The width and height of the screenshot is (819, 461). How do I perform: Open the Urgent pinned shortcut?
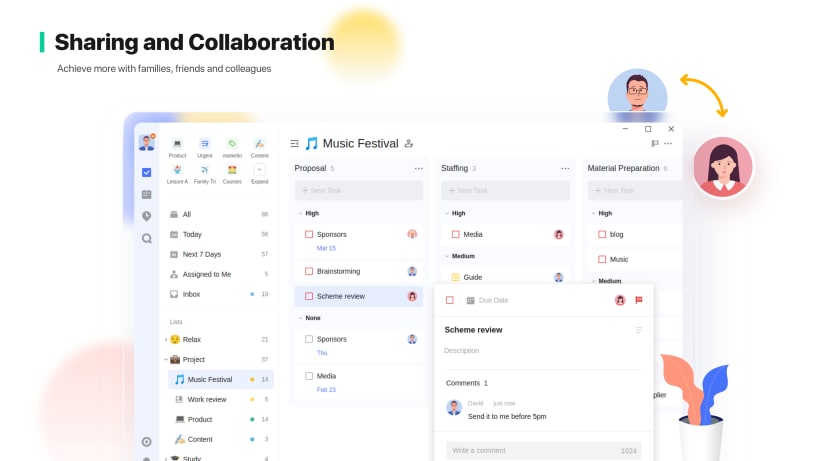[x=205, y=148]
